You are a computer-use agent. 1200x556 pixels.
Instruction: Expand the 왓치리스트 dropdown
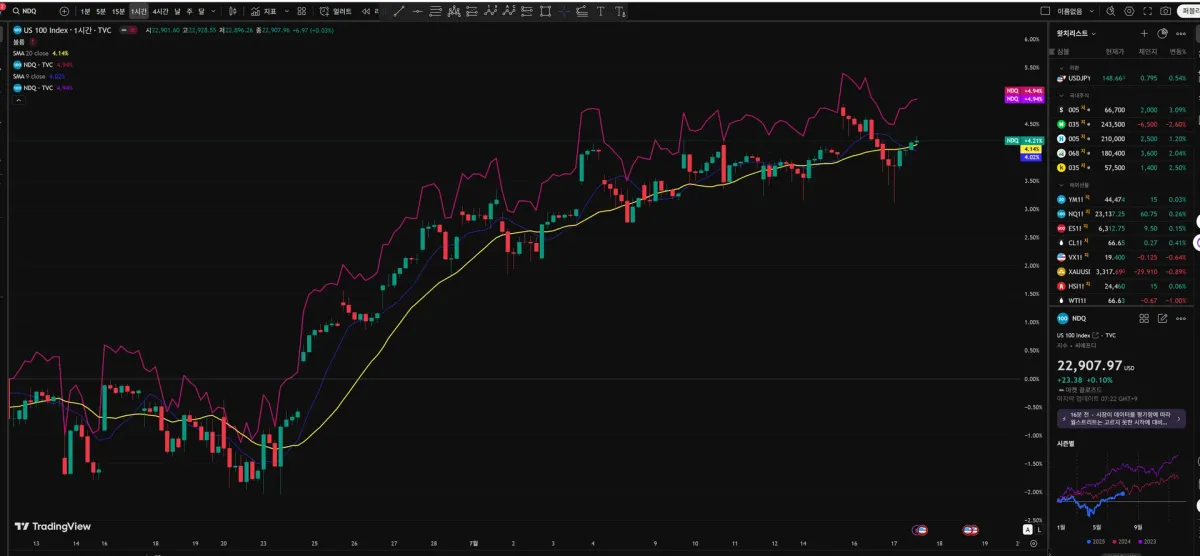tap(1076, 33)
